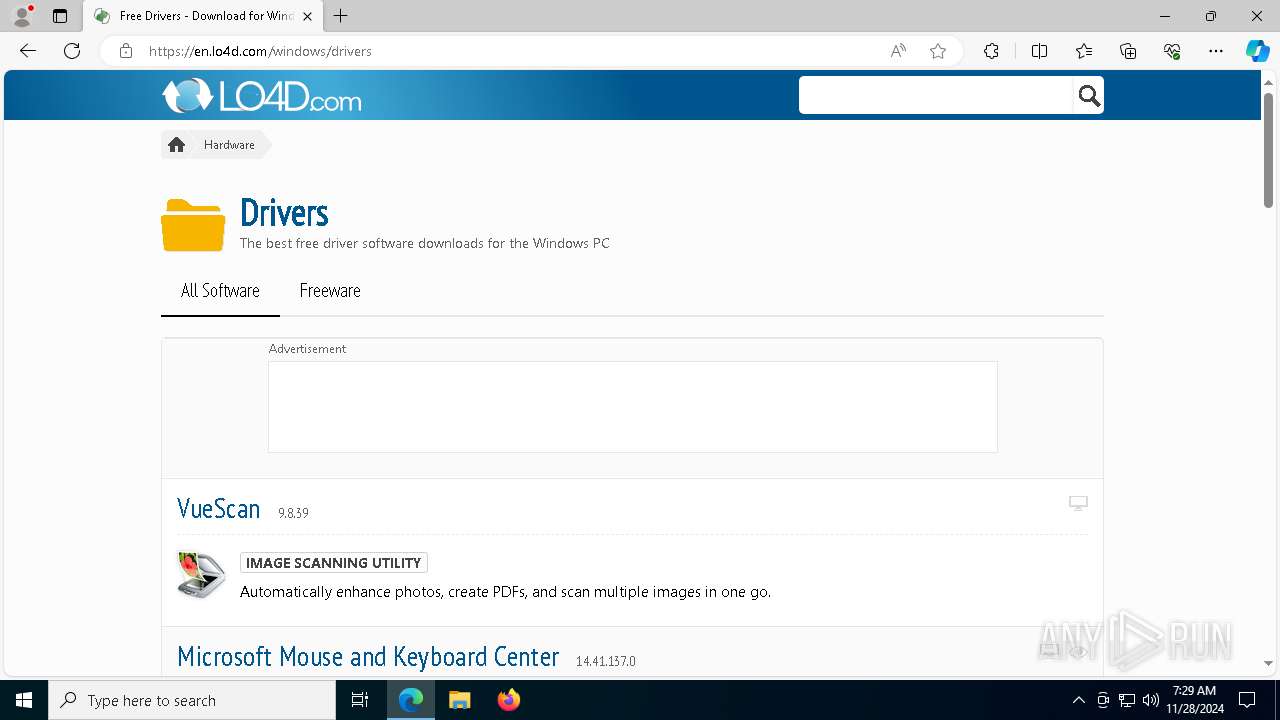
Task: View site information lock icon
Action: pyautogui.click(x=125, y=51)
